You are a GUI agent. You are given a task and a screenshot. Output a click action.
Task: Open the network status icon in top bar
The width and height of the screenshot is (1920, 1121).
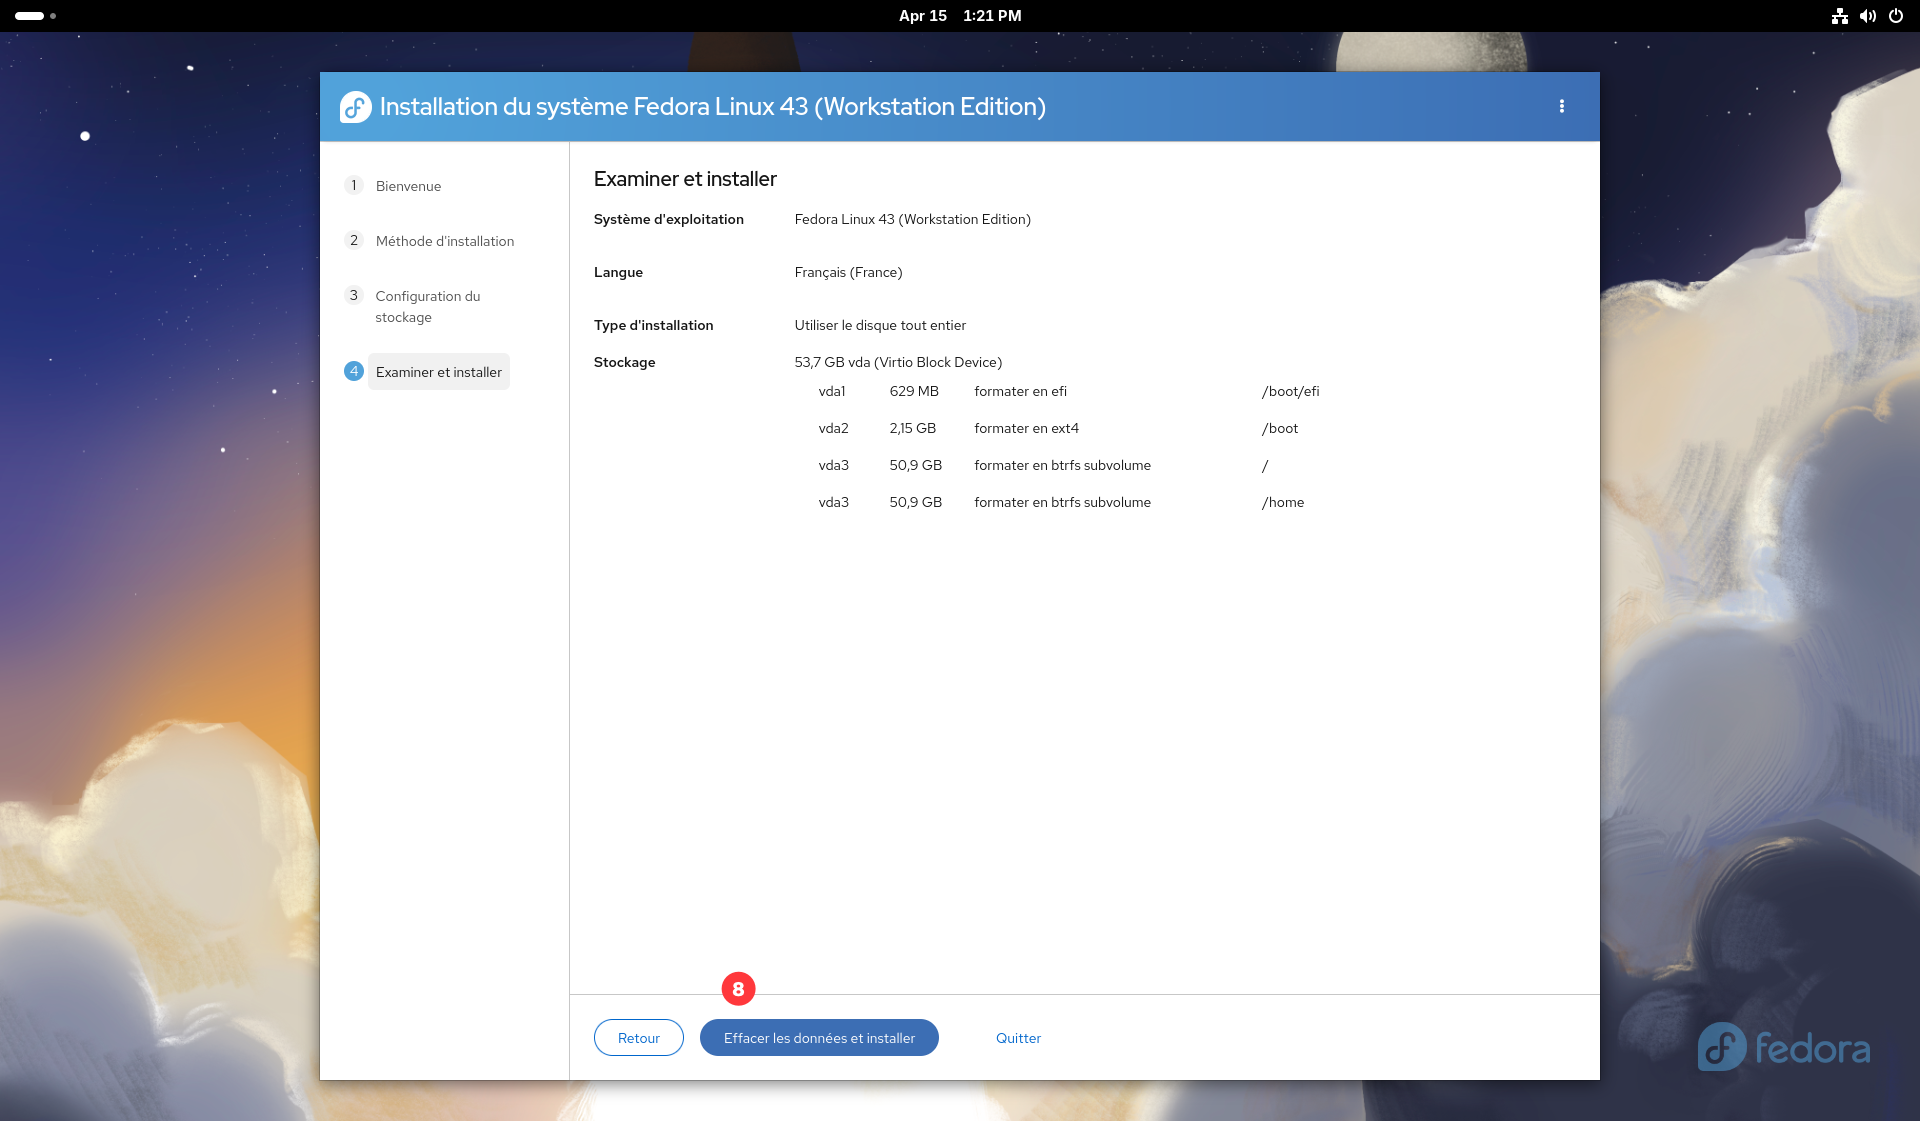1839,16
